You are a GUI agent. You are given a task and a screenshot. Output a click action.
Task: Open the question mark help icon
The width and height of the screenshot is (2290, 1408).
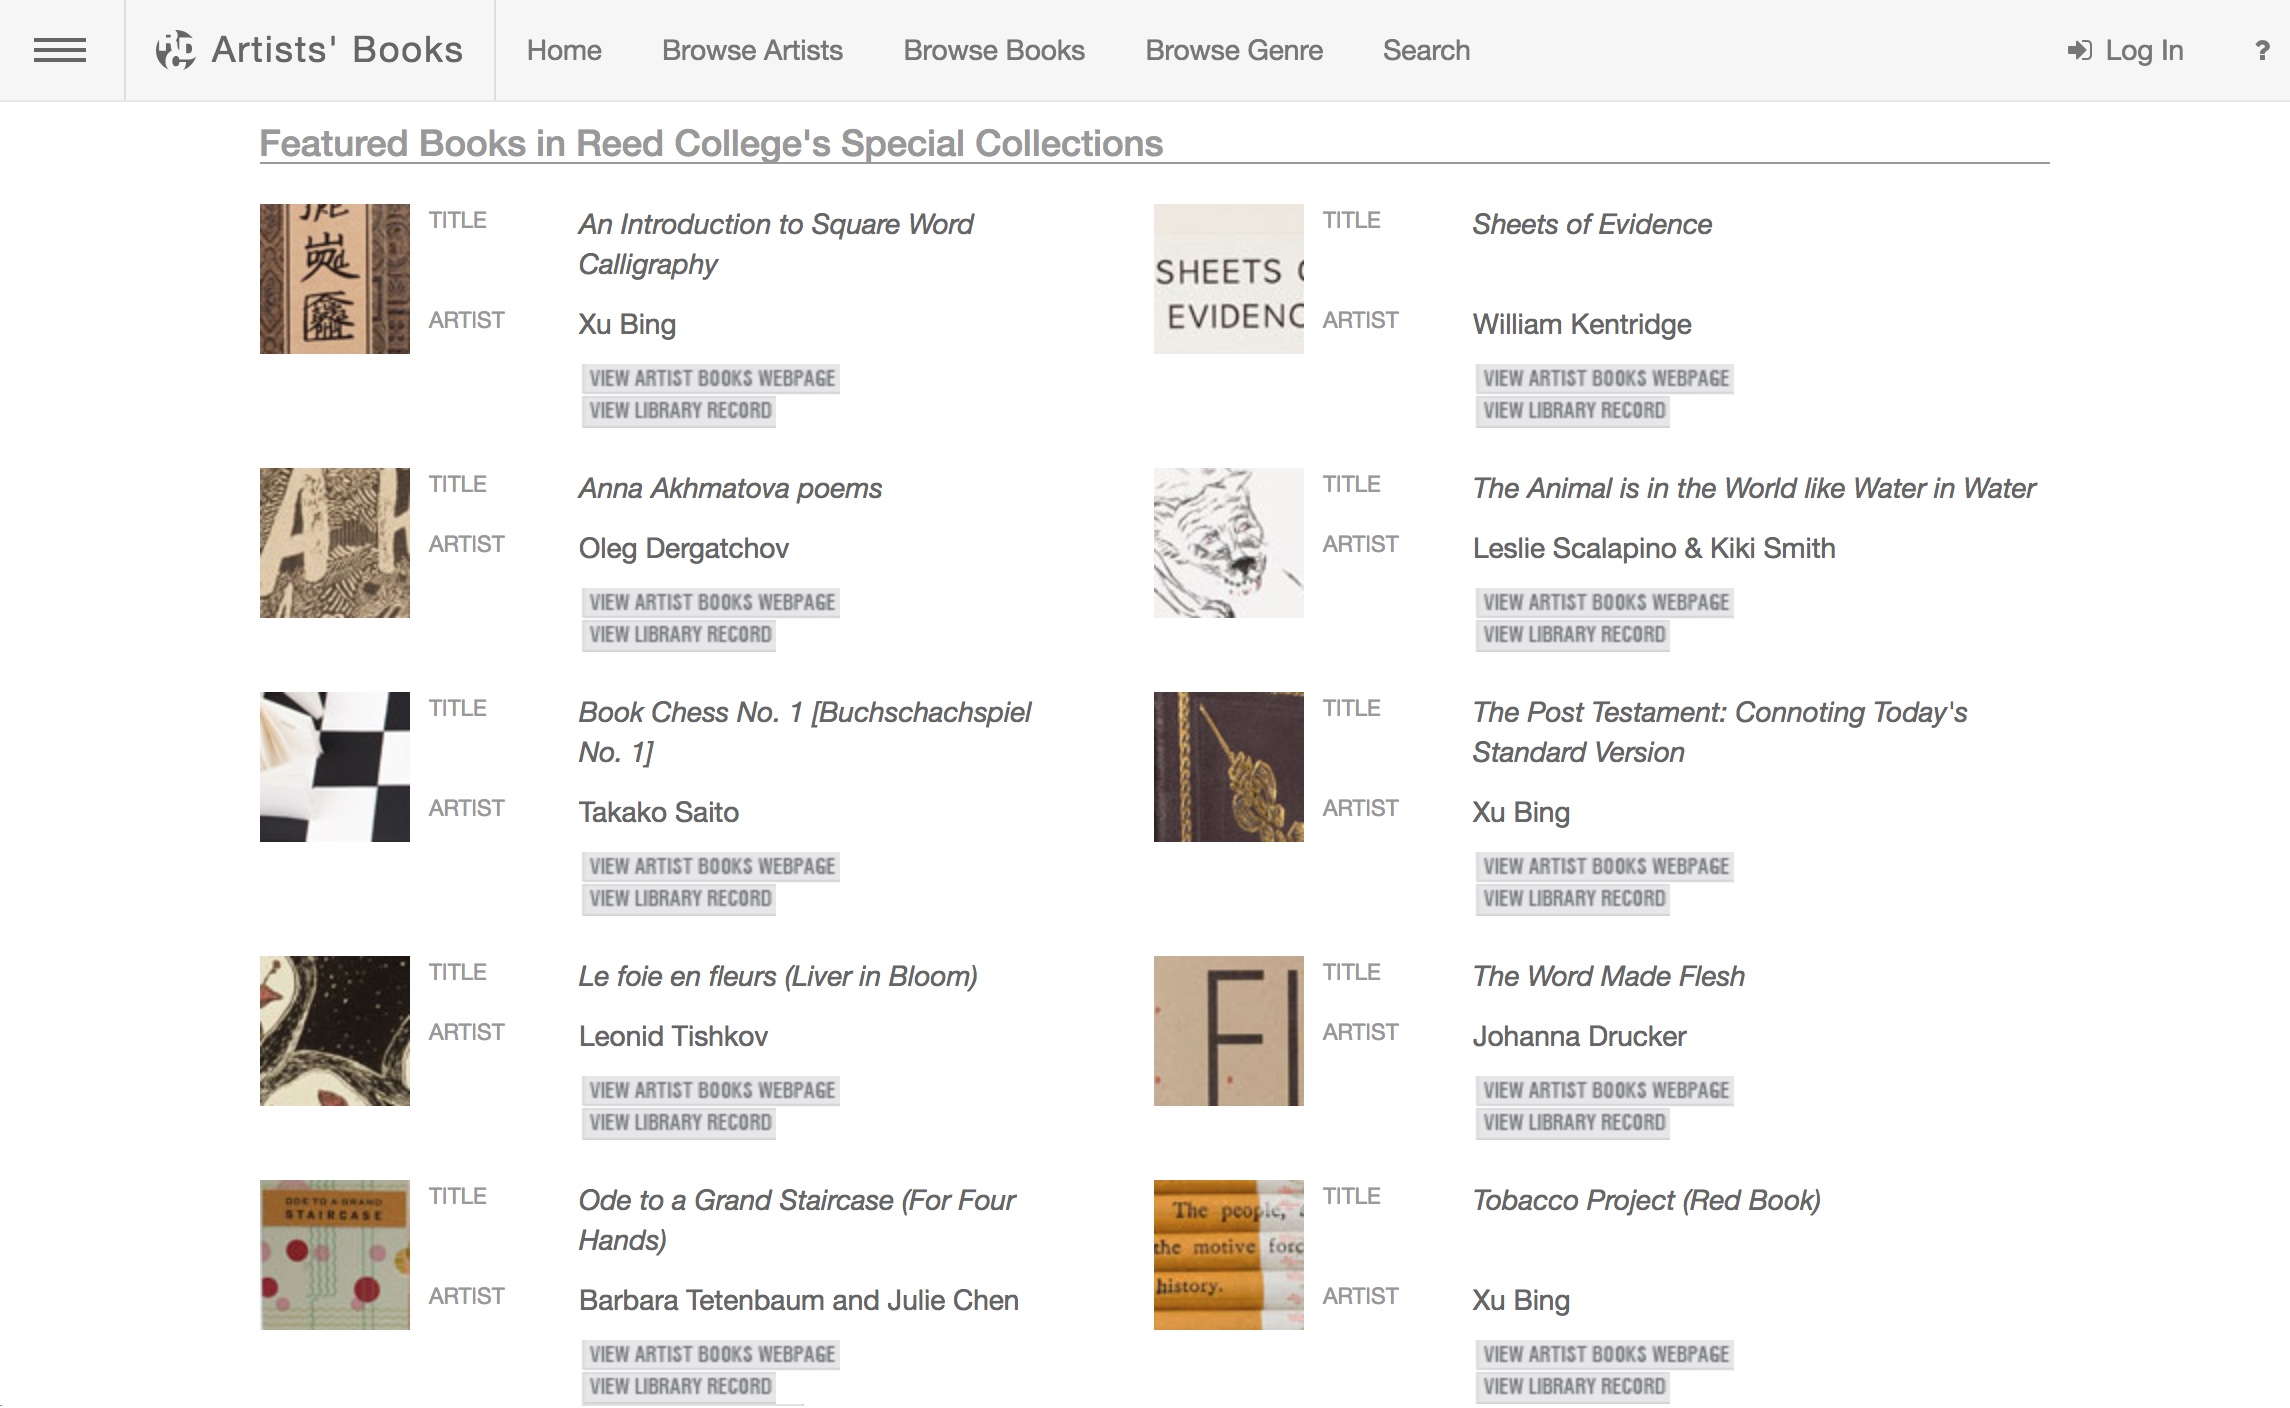2261,50
